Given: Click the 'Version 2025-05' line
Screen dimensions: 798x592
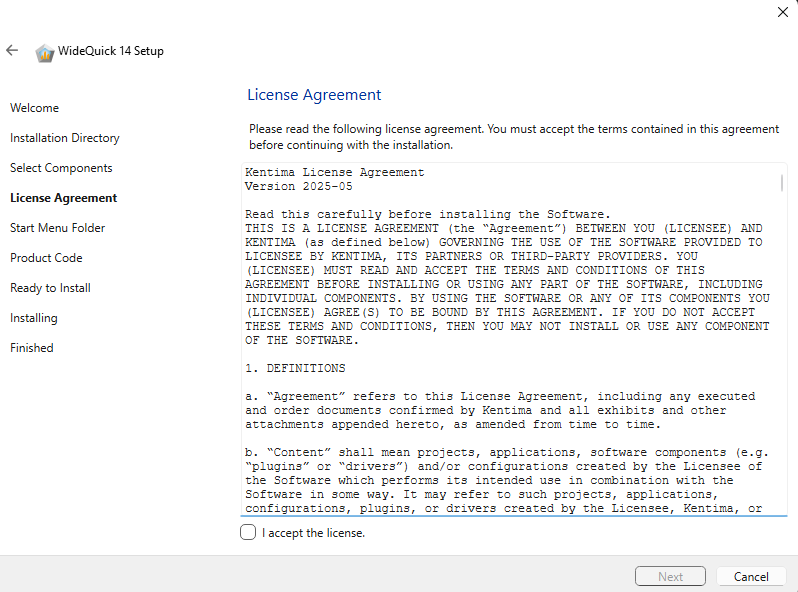Looking at the screenshot, I should click(299, 186).
